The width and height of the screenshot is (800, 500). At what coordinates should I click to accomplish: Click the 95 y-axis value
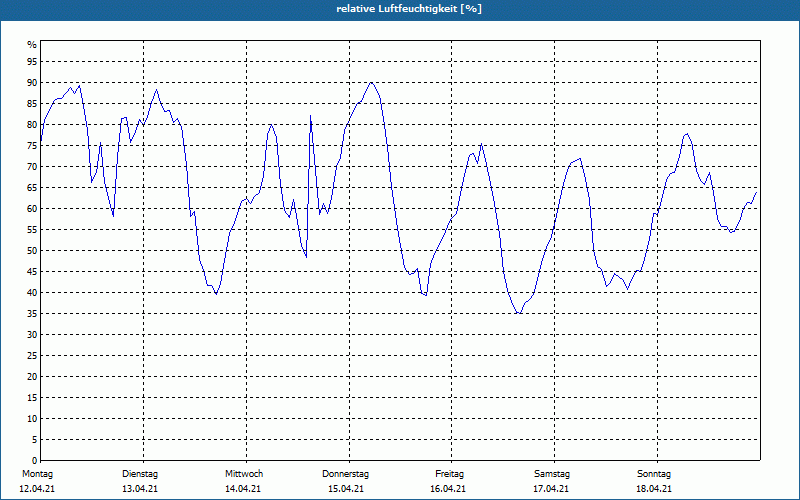[32, 62]
